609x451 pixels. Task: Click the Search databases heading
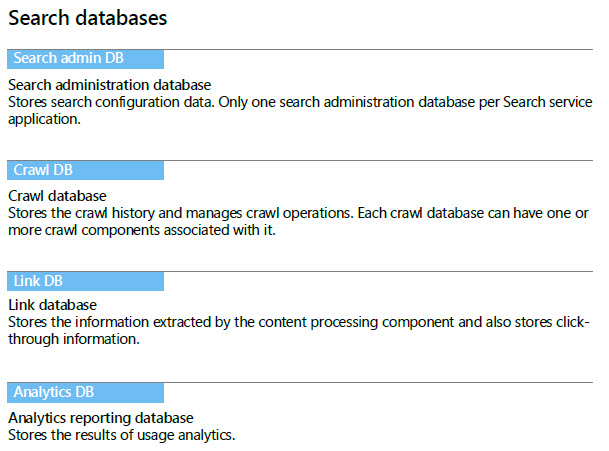click(88, 18)
